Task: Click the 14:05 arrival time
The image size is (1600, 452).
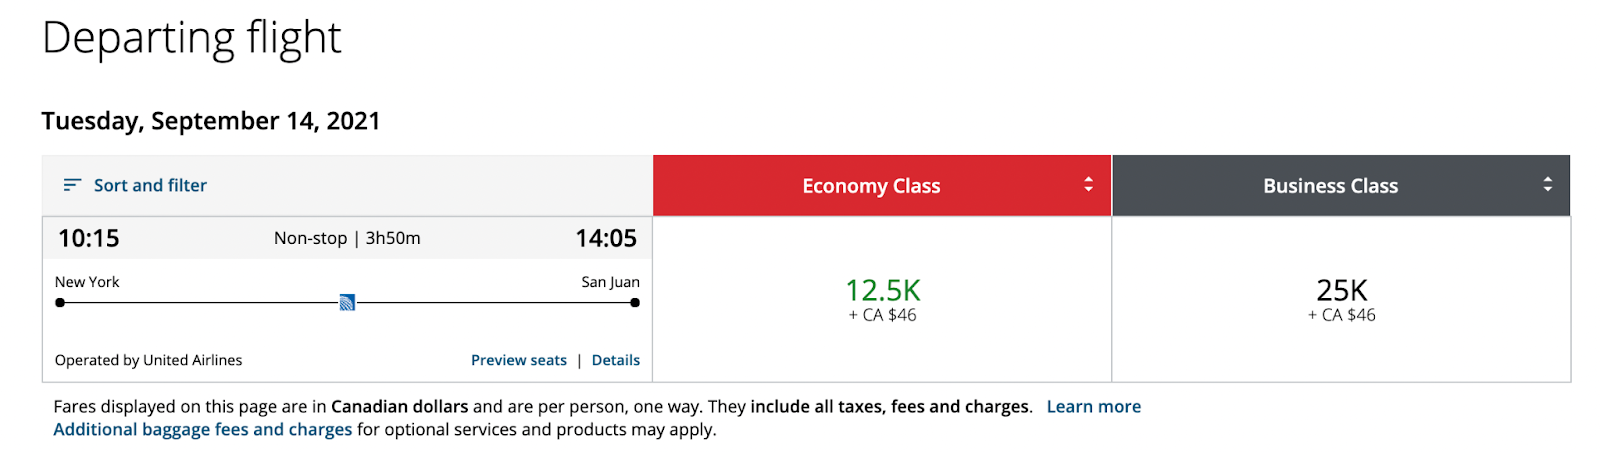Action: (606, 238)
